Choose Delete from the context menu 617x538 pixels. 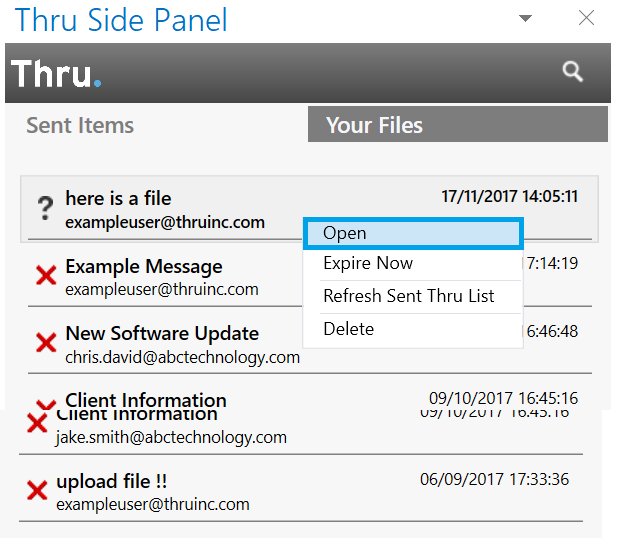(x=348, y=329)
